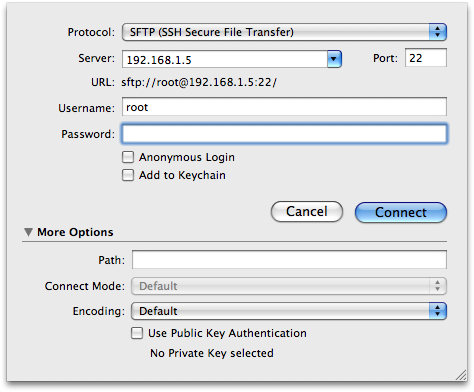Click the Cancel button
Viewport: 474px width, 392px height.
[307, 212]
